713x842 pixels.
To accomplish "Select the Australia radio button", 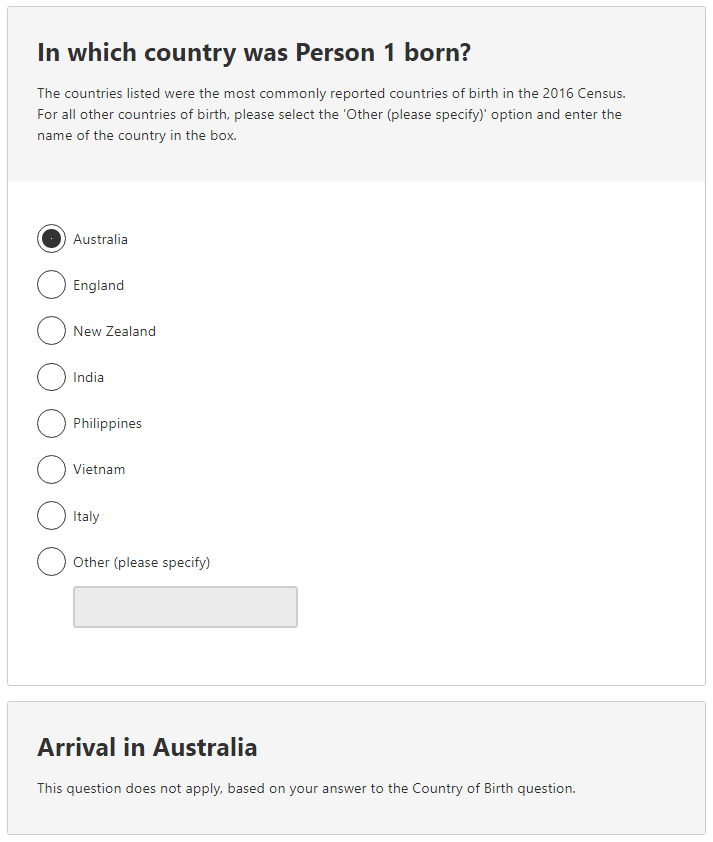I will (x=51, y=238).
